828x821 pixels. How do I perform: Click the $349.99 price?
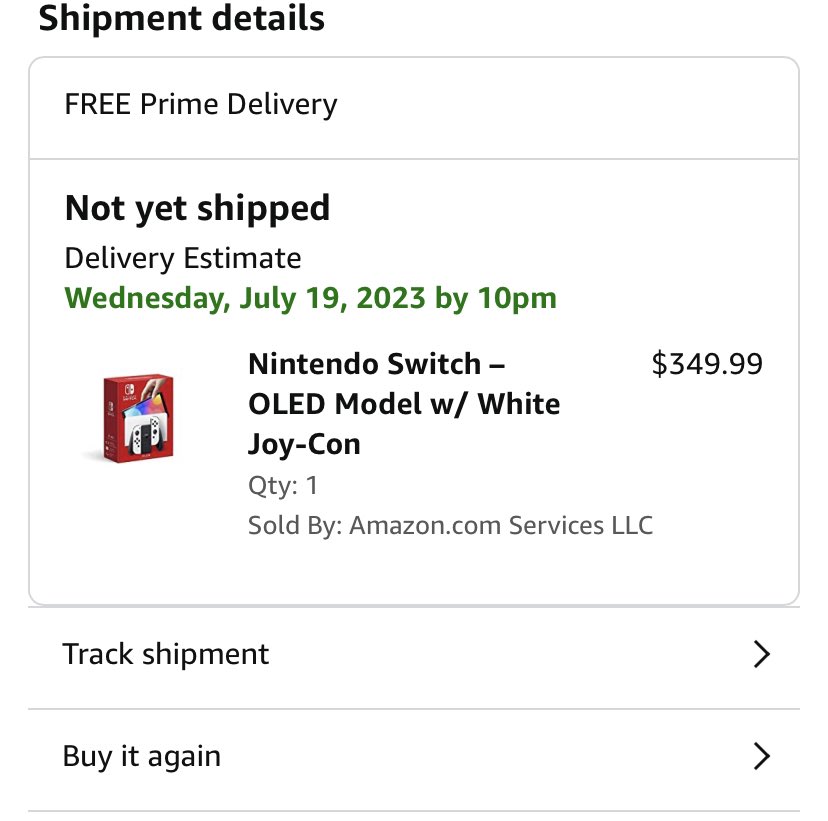click(x=707, y=364)
